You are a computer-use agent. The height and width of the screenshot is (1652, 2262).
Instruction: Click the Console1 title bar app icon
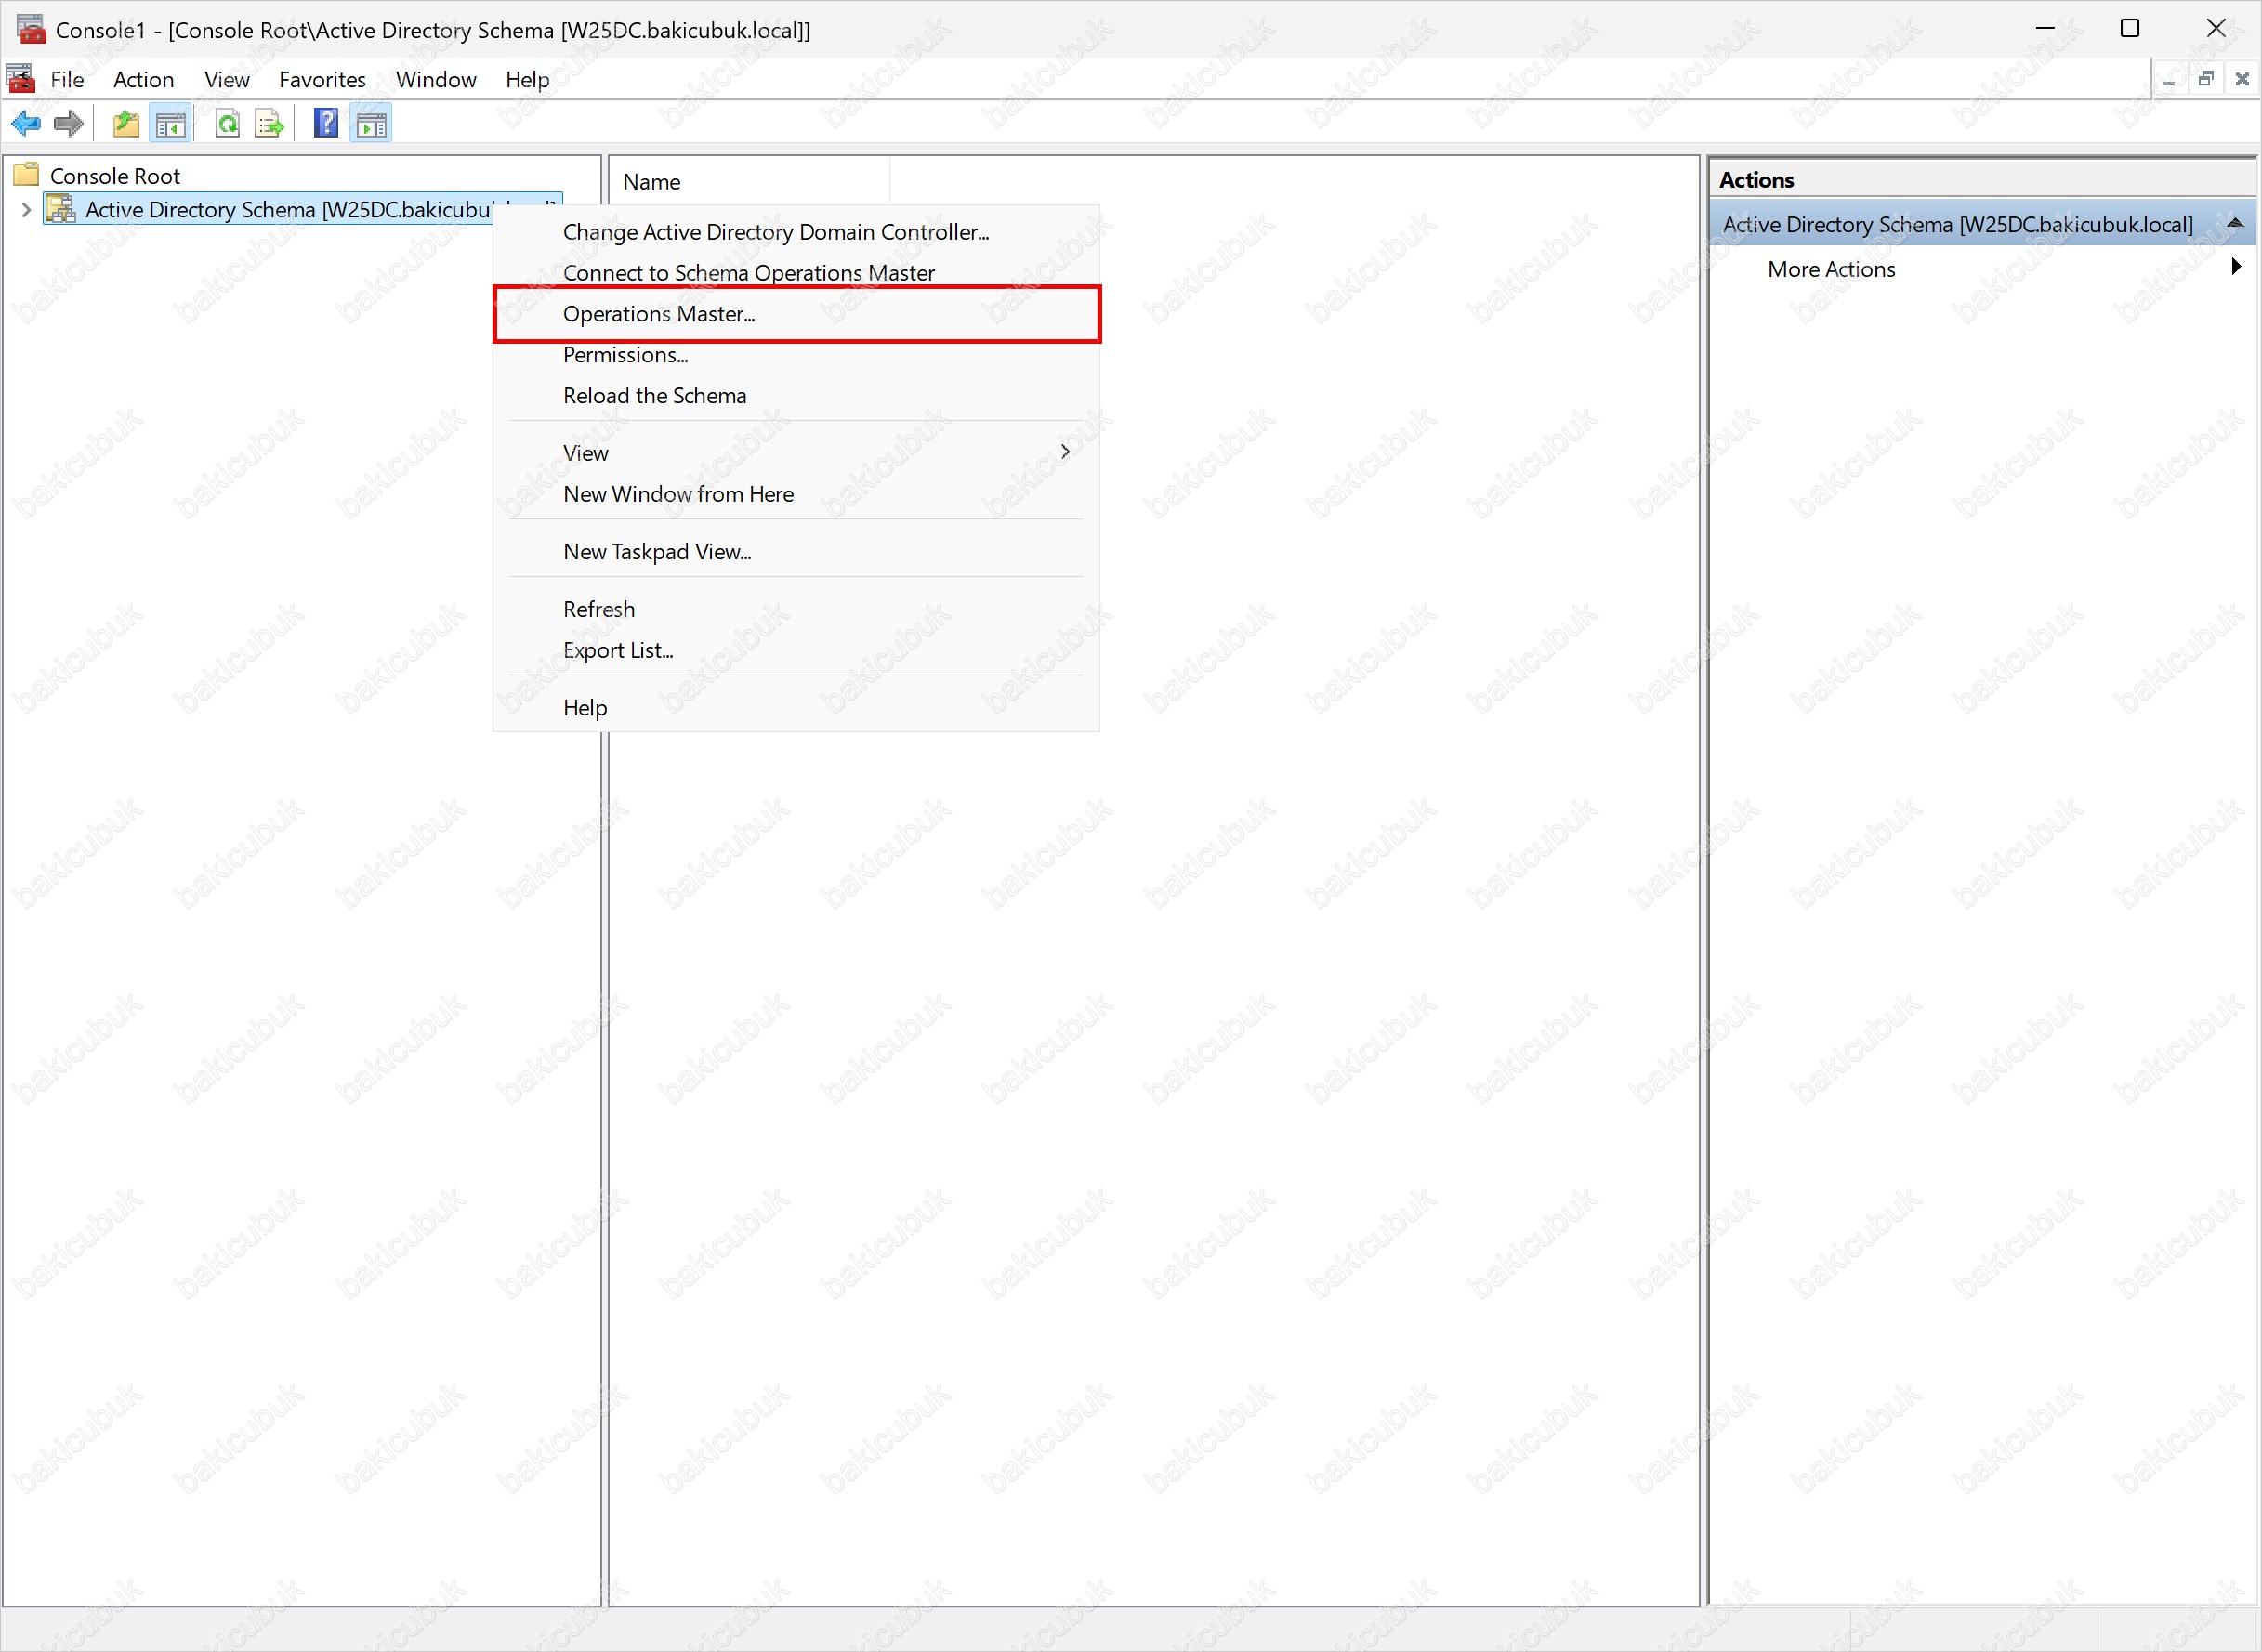pyautogui.click(x=31, y=28)
